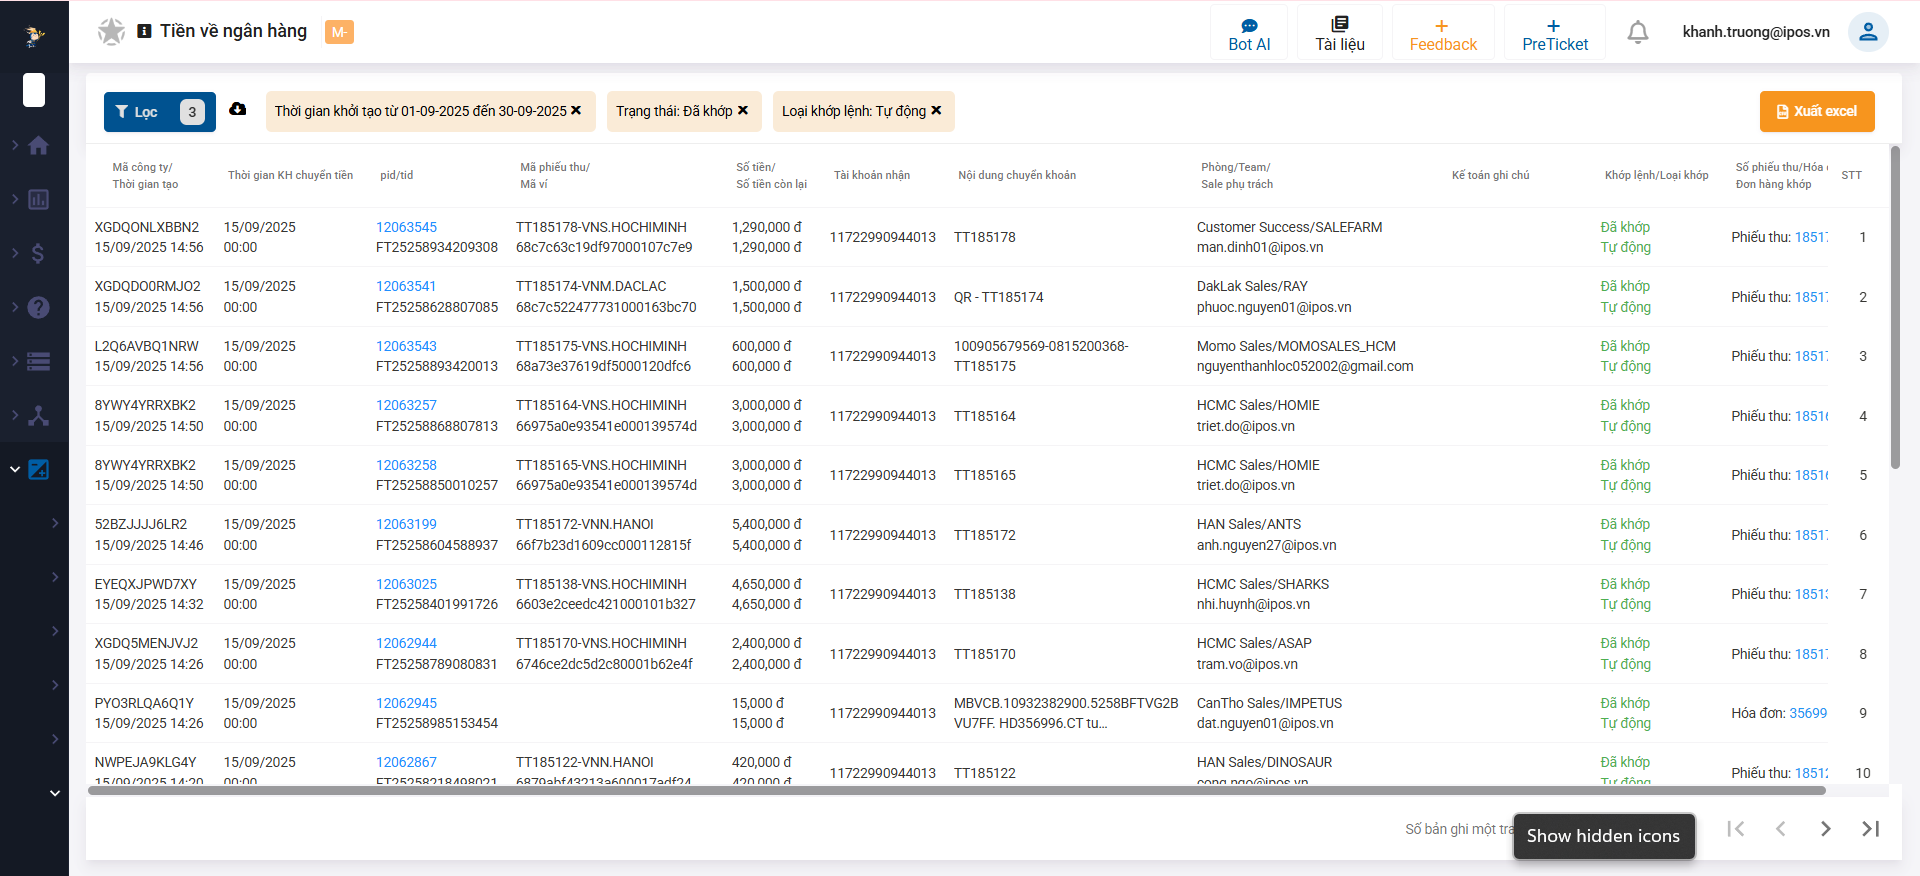Click the horizontal table scrollbar
1920x876 pixels.
[957, 791]
